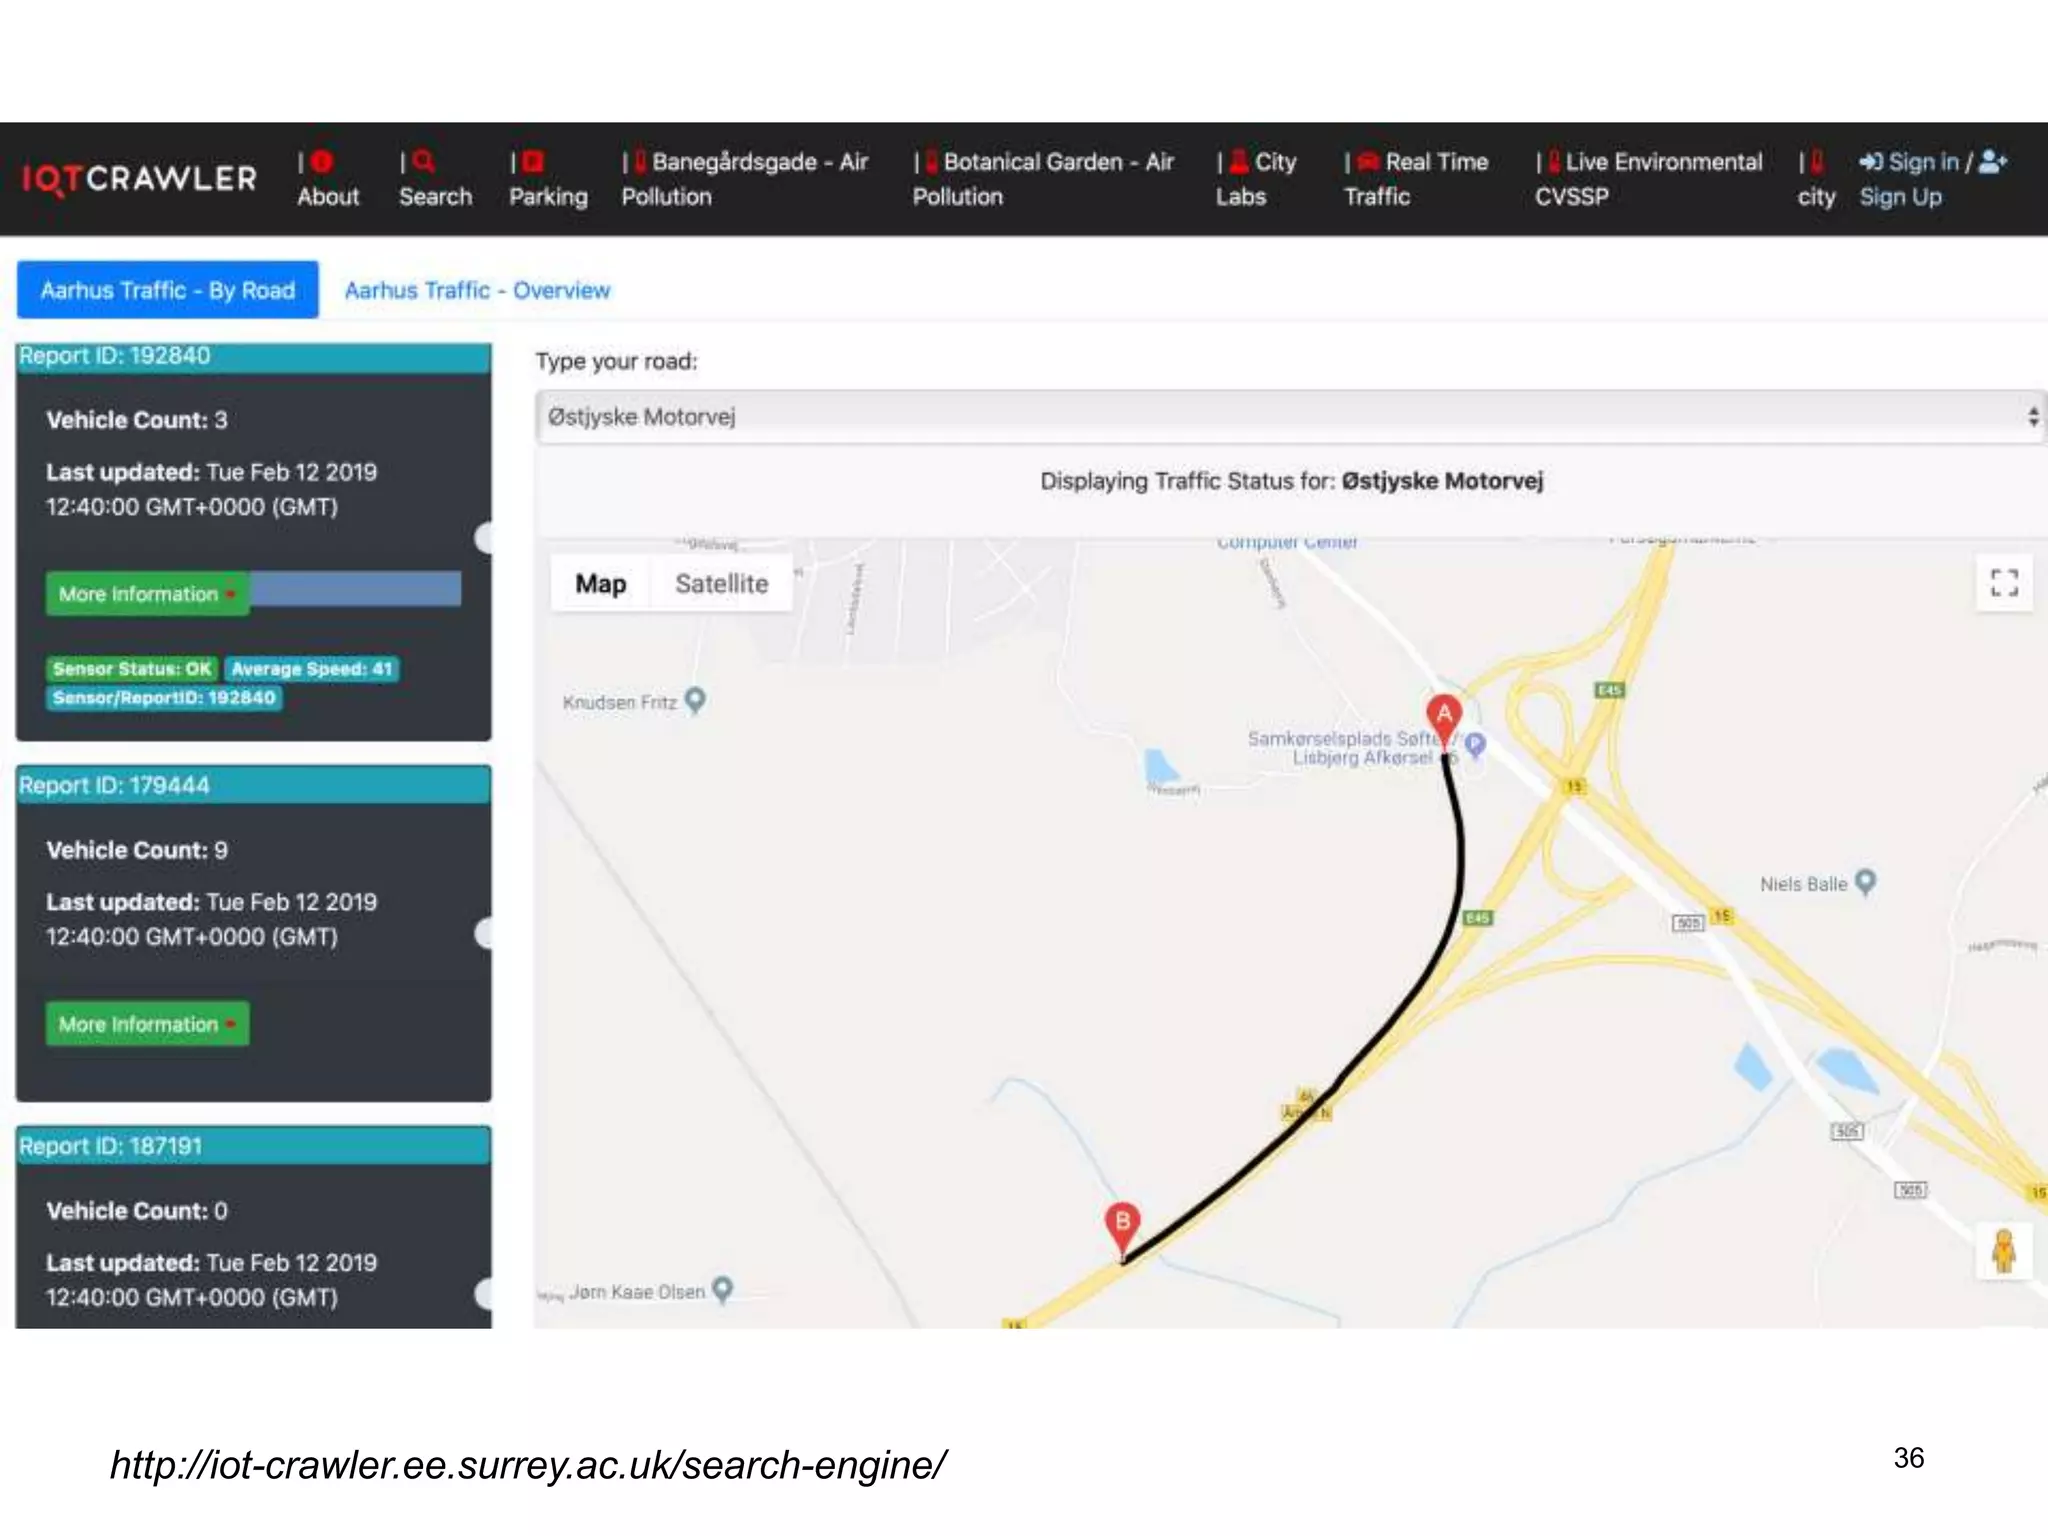2048x1536 pixels.
Task: Click the Jørn Kaae Olsen place pin
Action: pyautogui.click(x=722, y=1289)
